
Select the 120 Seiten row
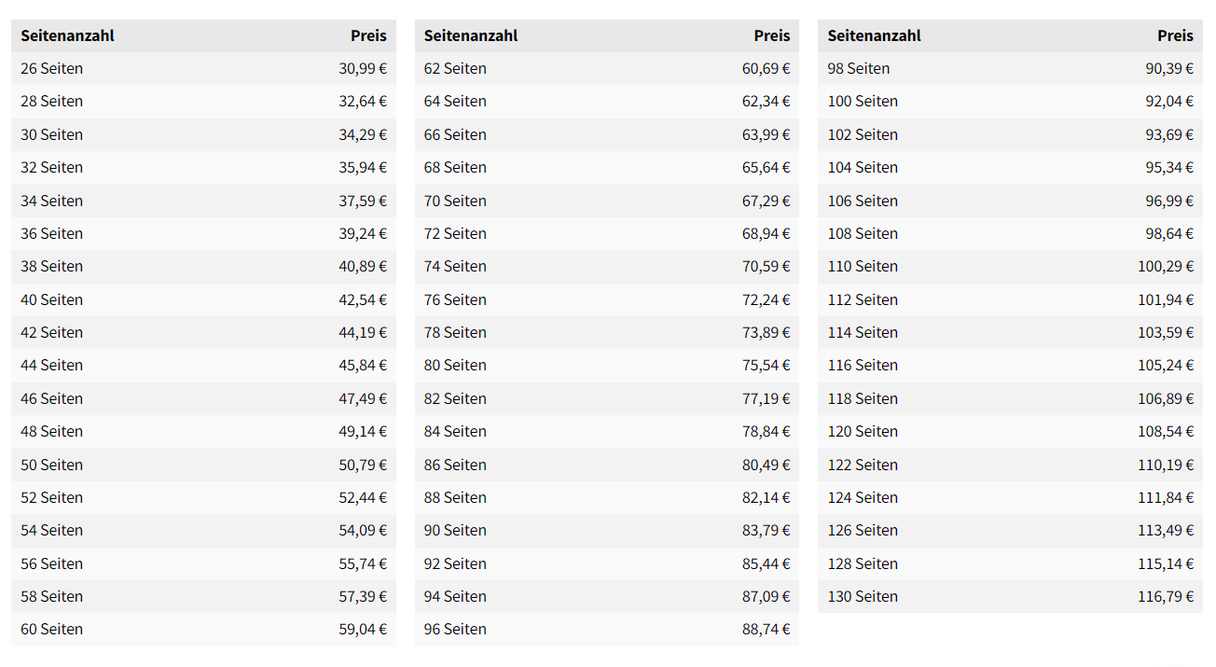point(1010,431)
